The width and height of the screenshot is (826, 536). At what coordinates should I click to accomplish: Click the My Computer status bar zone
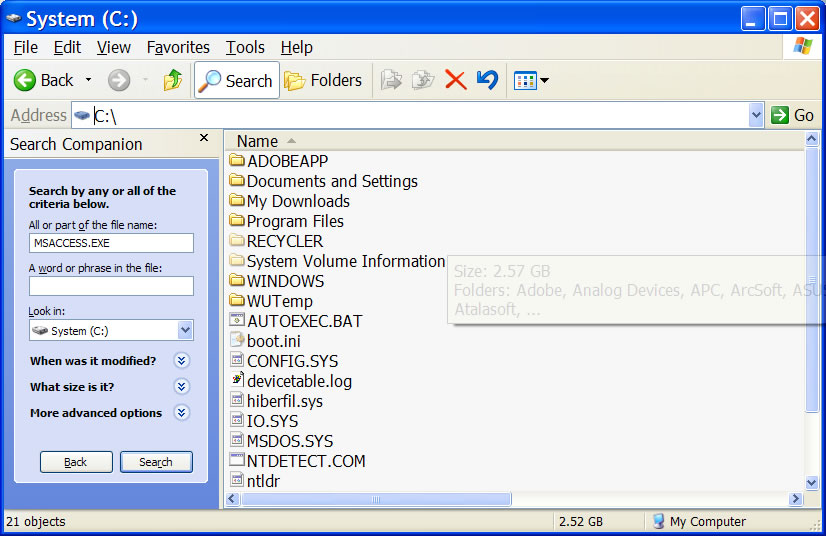click(699, 521)
